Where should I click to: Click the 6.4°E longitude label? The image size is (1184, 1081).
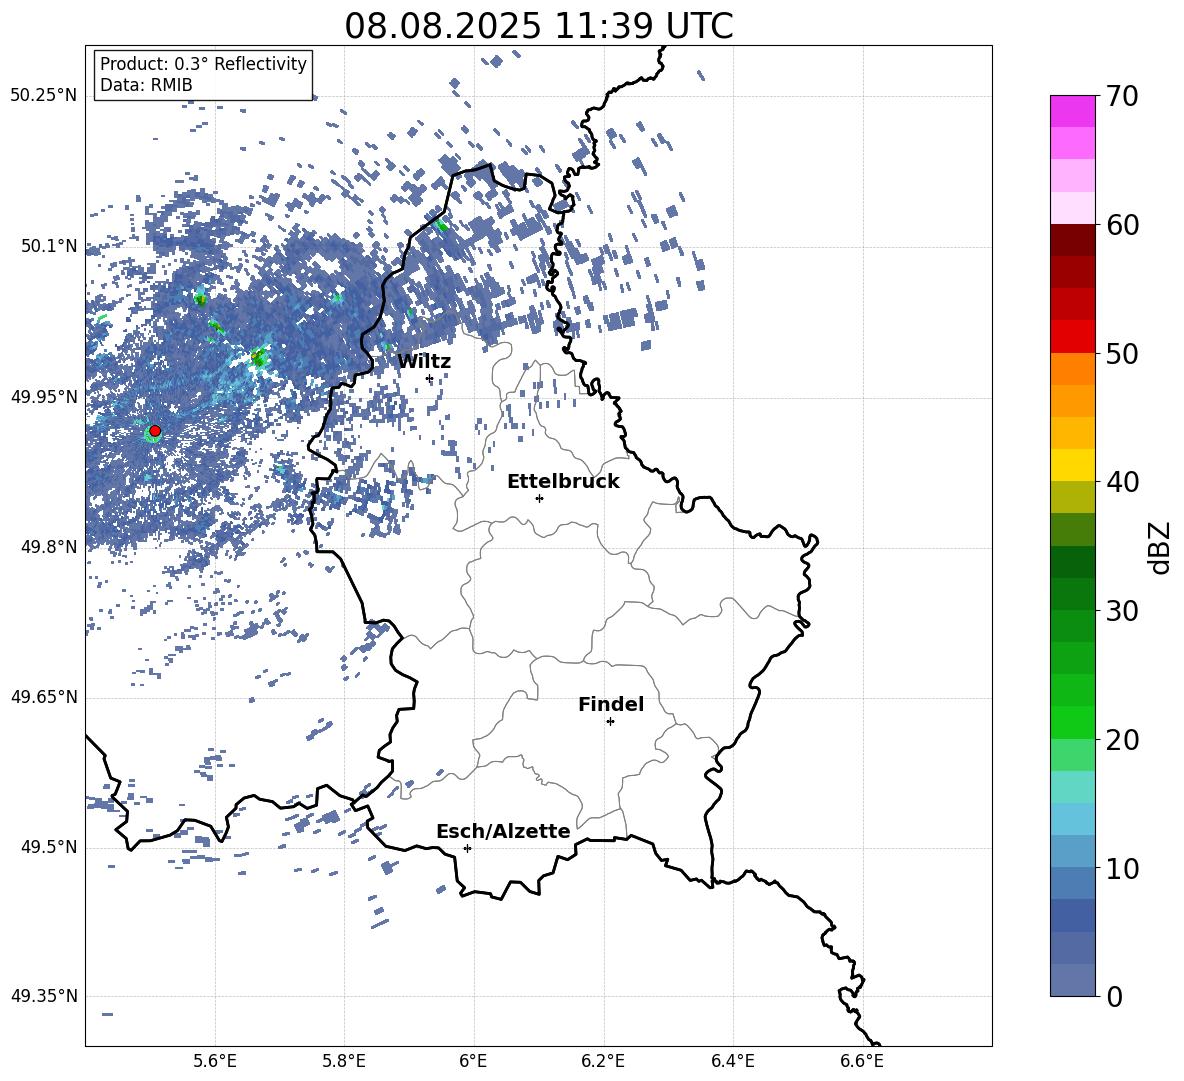(x=732, y=1061)
